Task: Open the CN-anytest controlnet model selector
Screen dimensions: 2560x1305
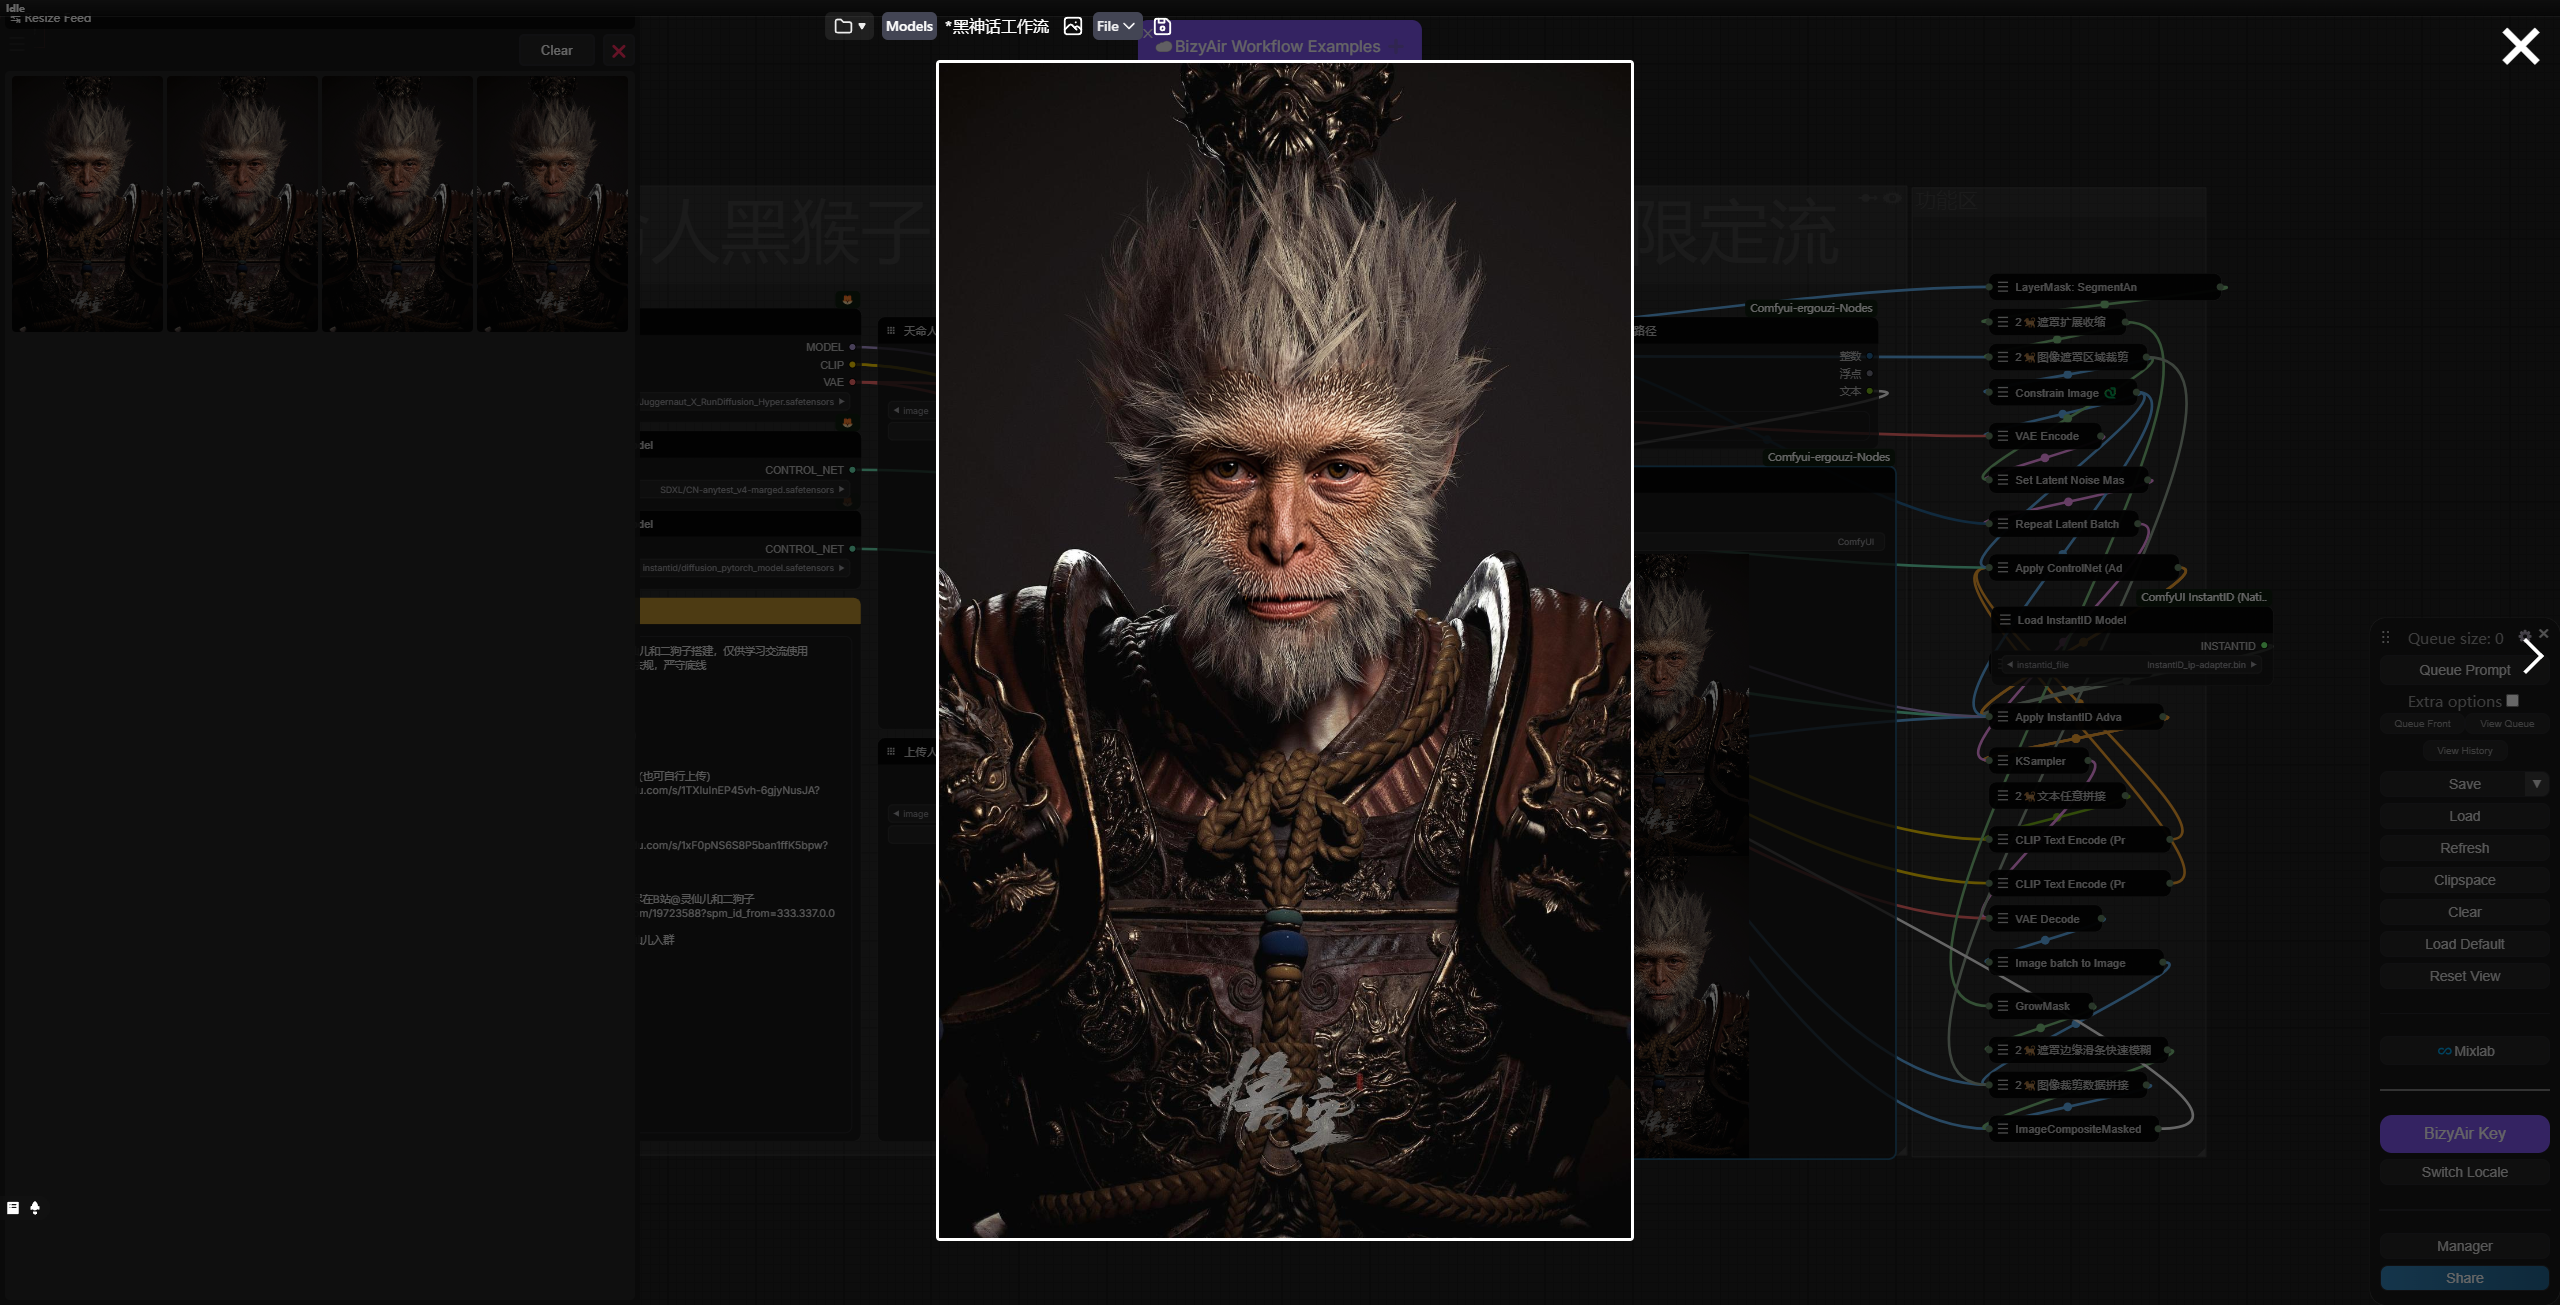Action: click(746, 490)
